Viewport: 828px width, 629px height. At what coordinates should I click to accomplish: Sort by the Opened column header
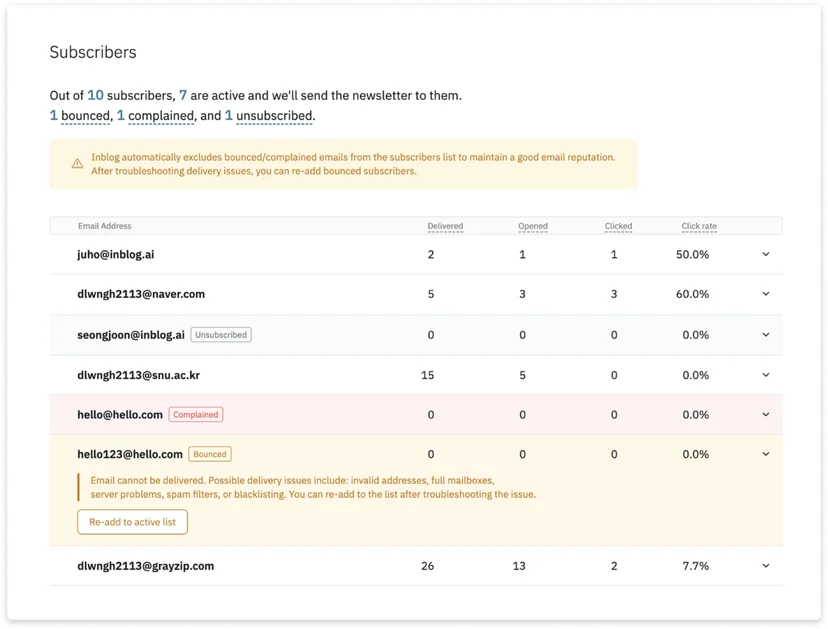tap(533, 226)
